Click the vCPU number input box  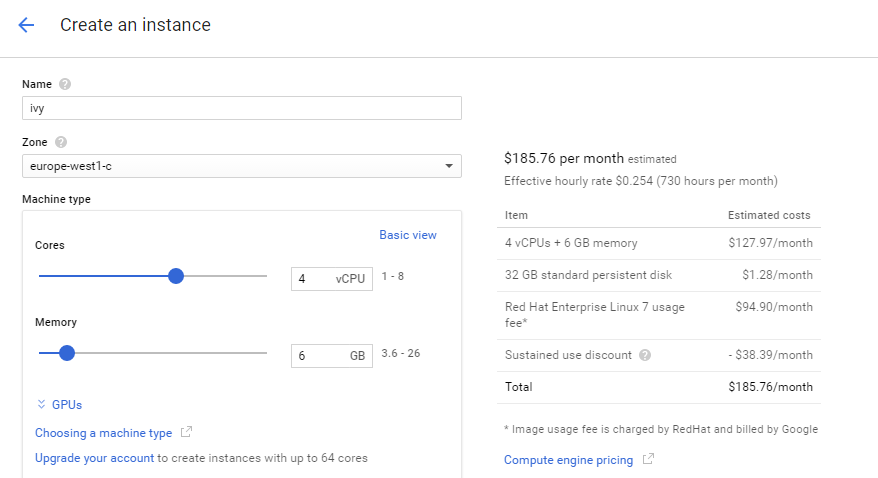coord(315,279)
